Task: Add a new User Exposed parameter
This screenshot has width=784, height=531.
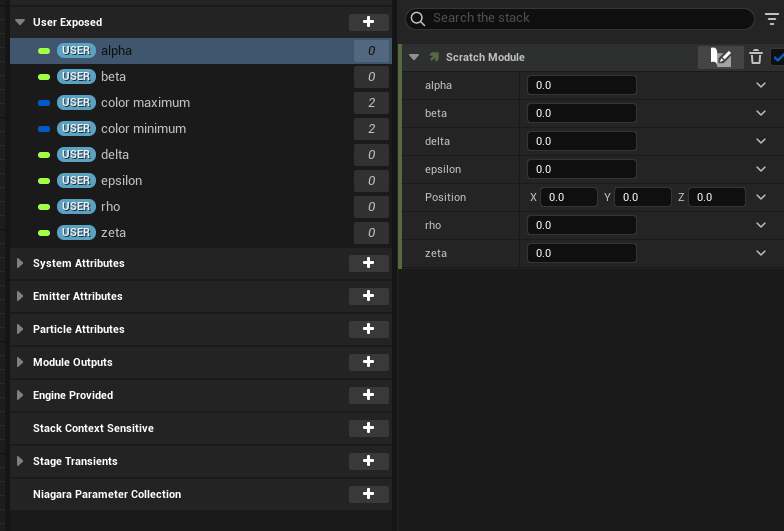Action: [x=368, y=22]
